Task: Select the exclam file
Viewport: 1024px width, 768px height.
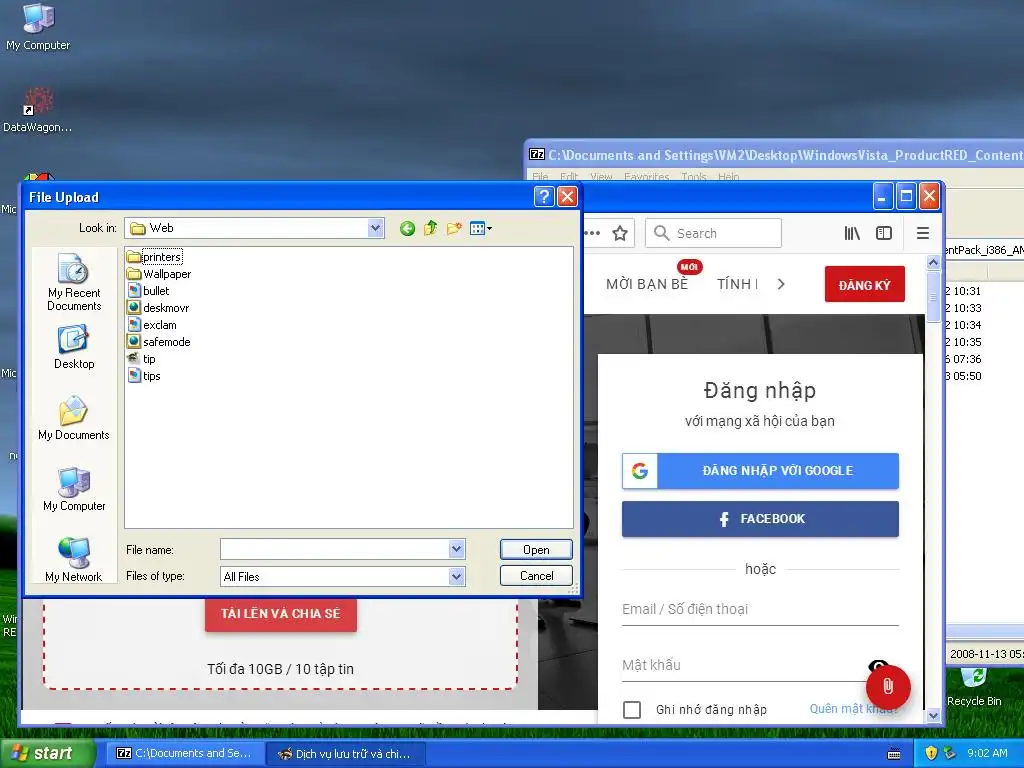Action: coord(152,325)
